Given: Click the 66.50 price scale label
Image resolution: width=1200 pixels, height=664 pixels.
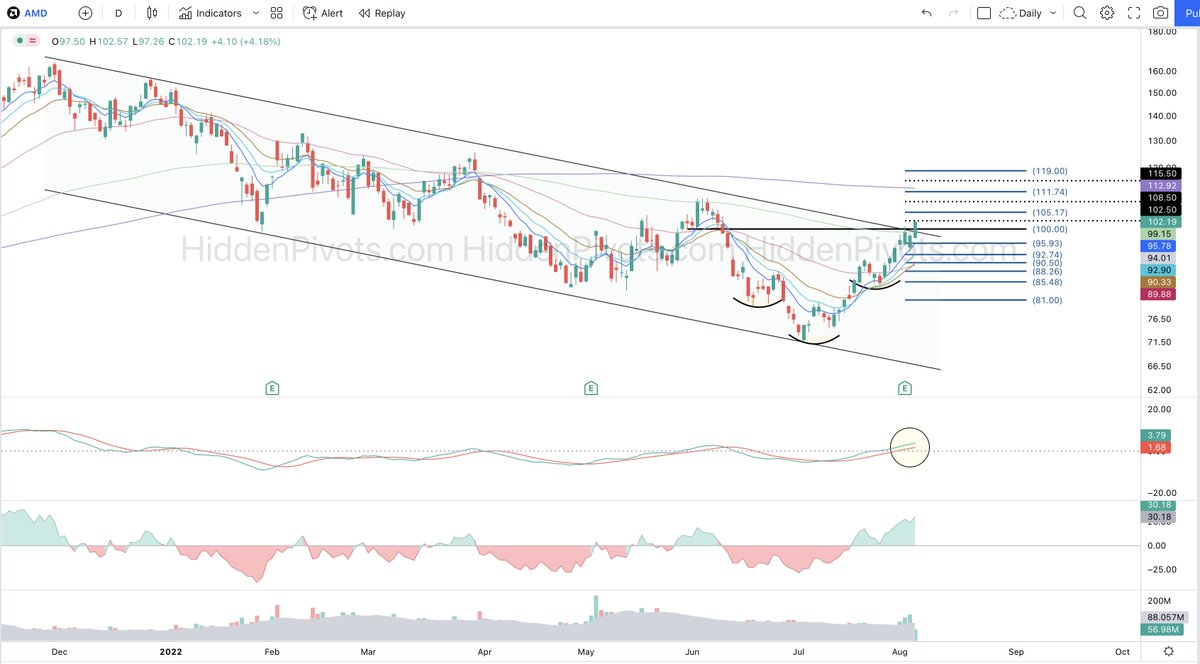Looking at the screenshot, I should click(x=1161, y=367).
